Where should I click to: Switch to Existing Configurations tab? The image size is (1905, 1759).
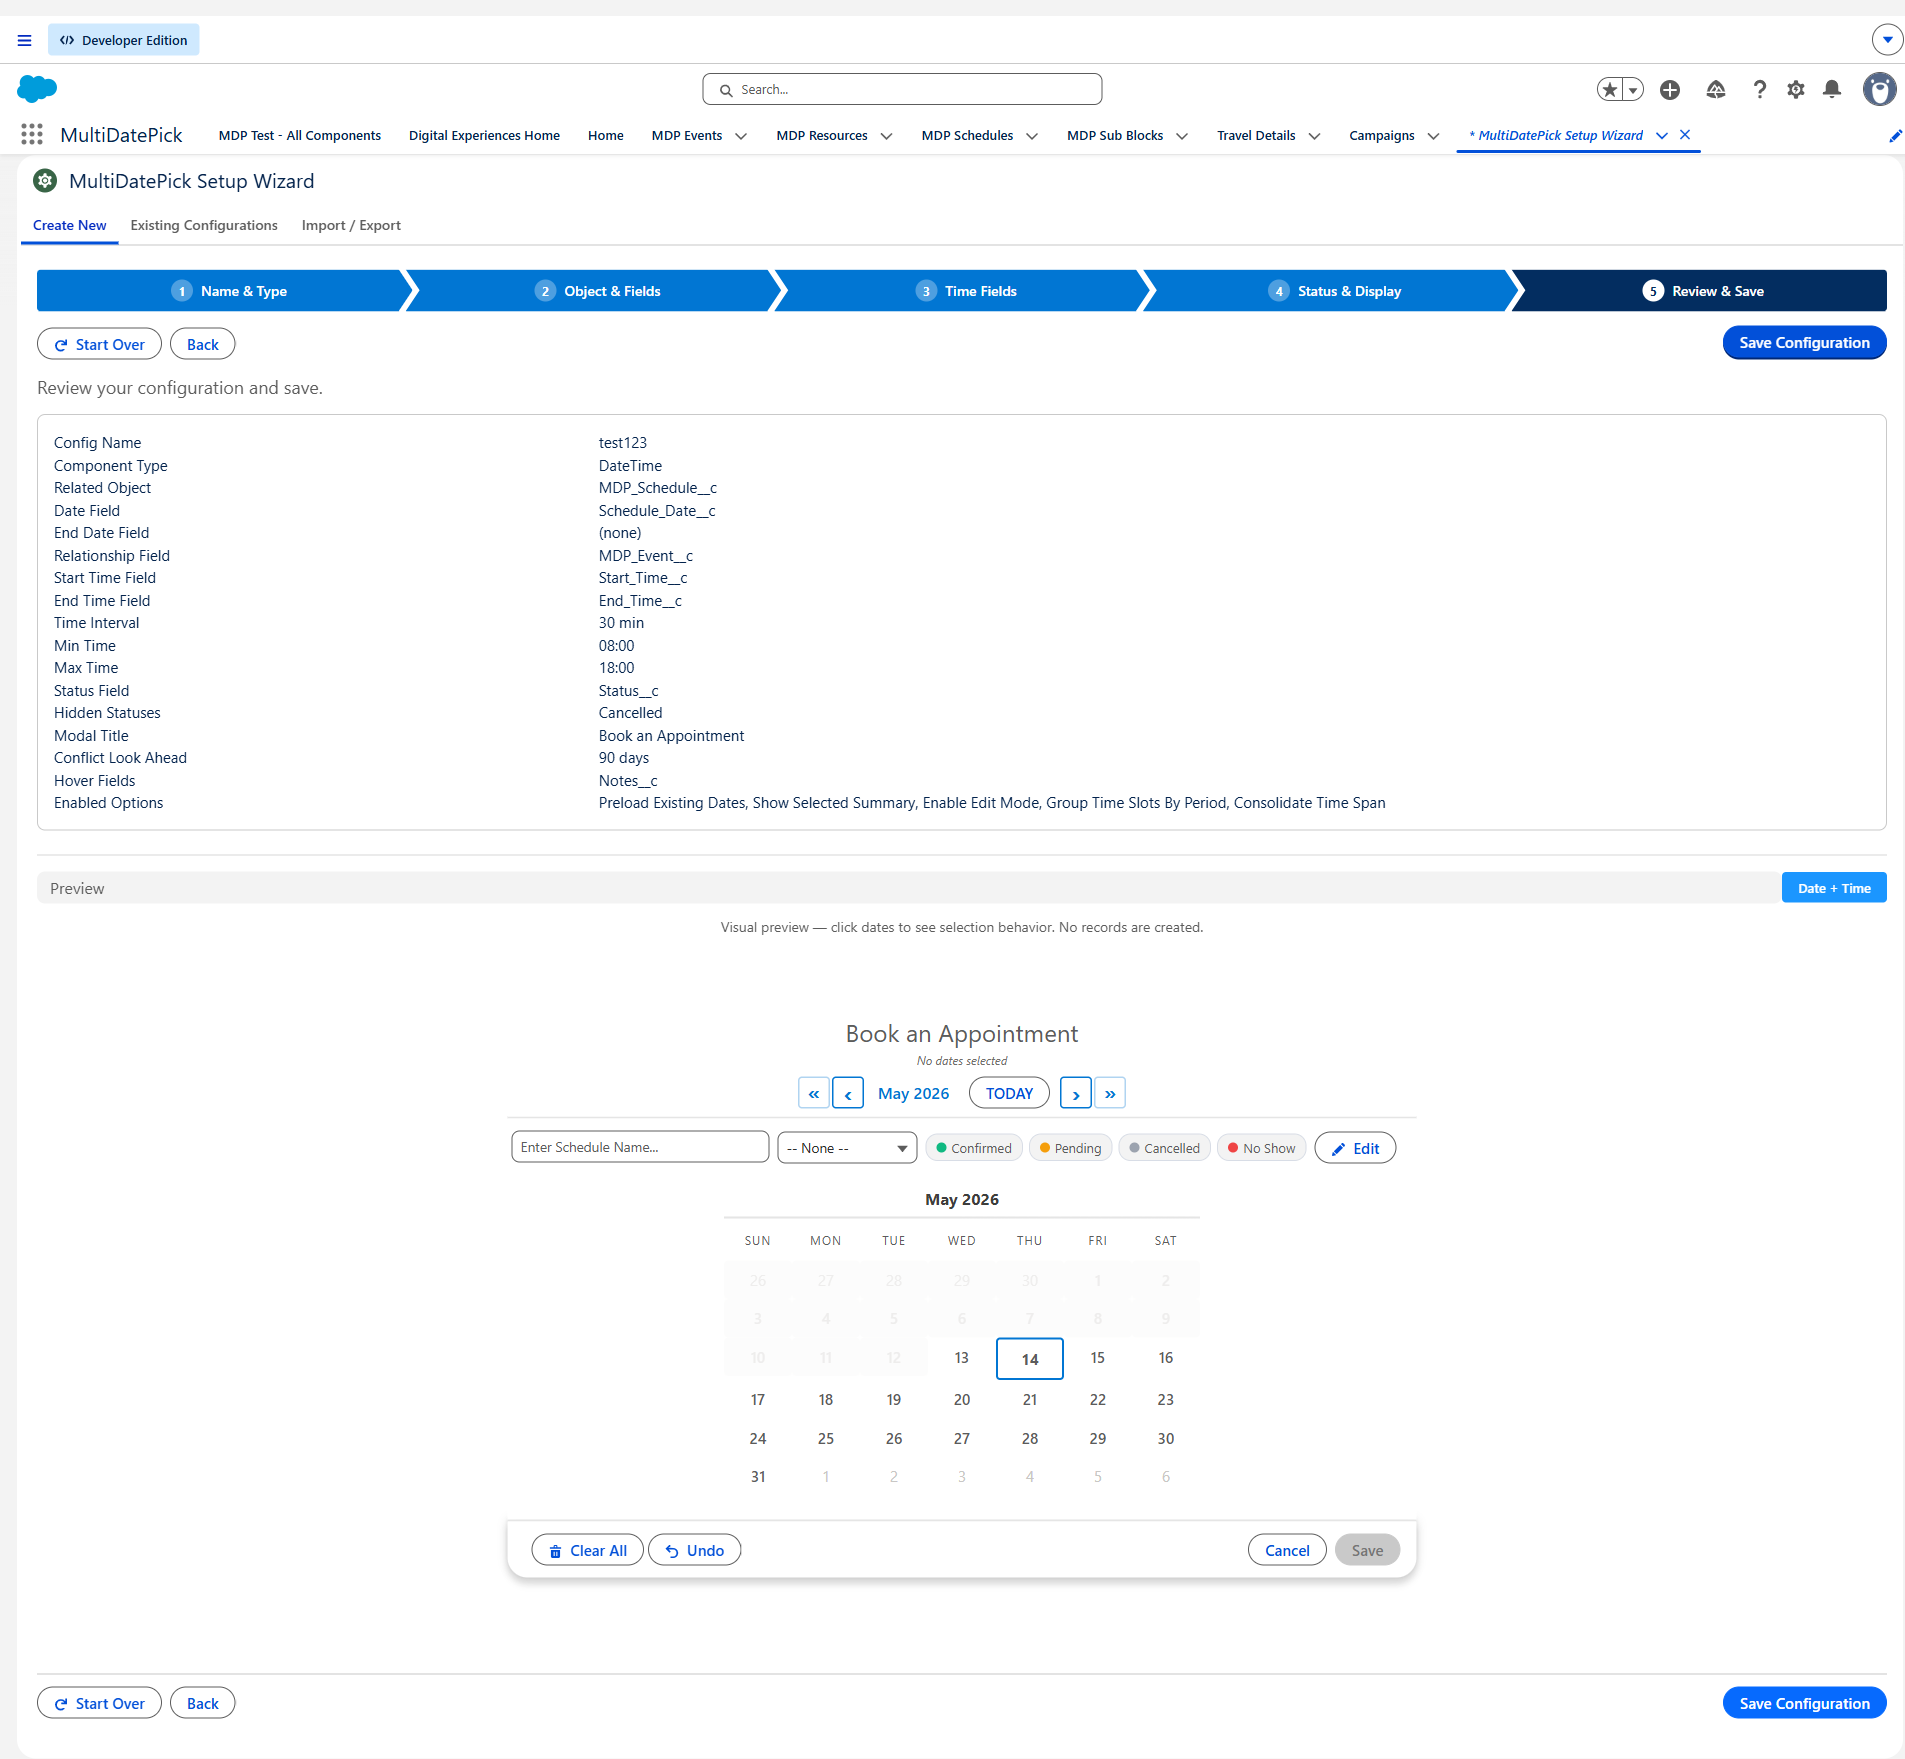tap(204, 225)
